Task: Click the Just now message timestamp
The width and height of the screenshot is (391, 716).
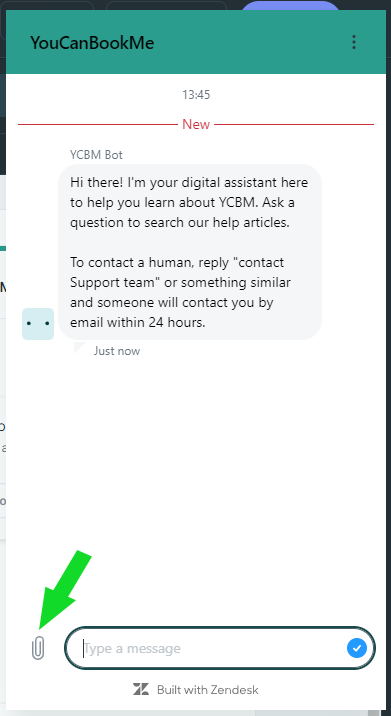Action: (x=117, y=351)
